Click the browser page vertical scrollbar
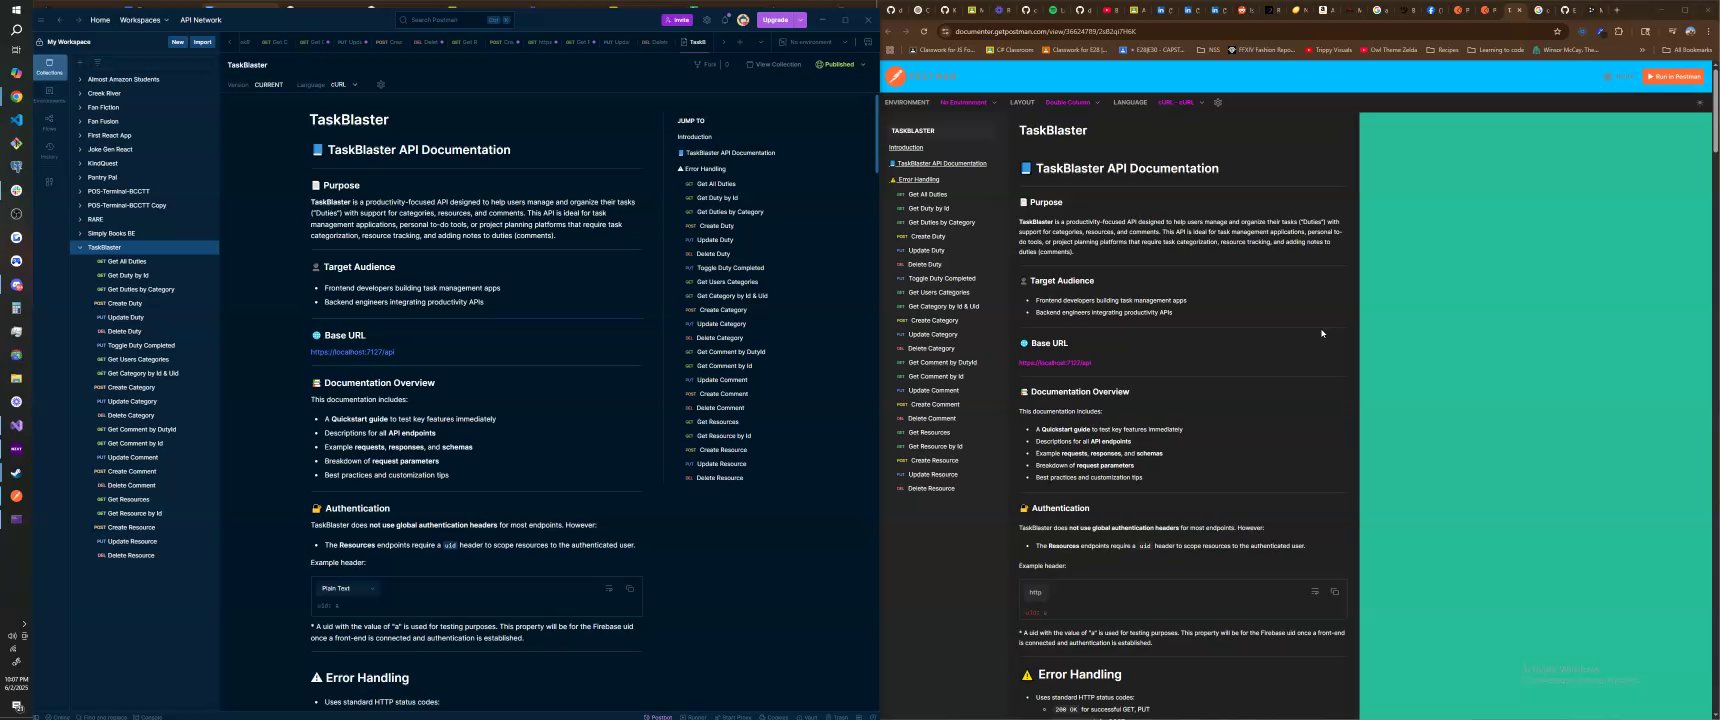This screenshot has width=1720, height=720. (1715, 110)
